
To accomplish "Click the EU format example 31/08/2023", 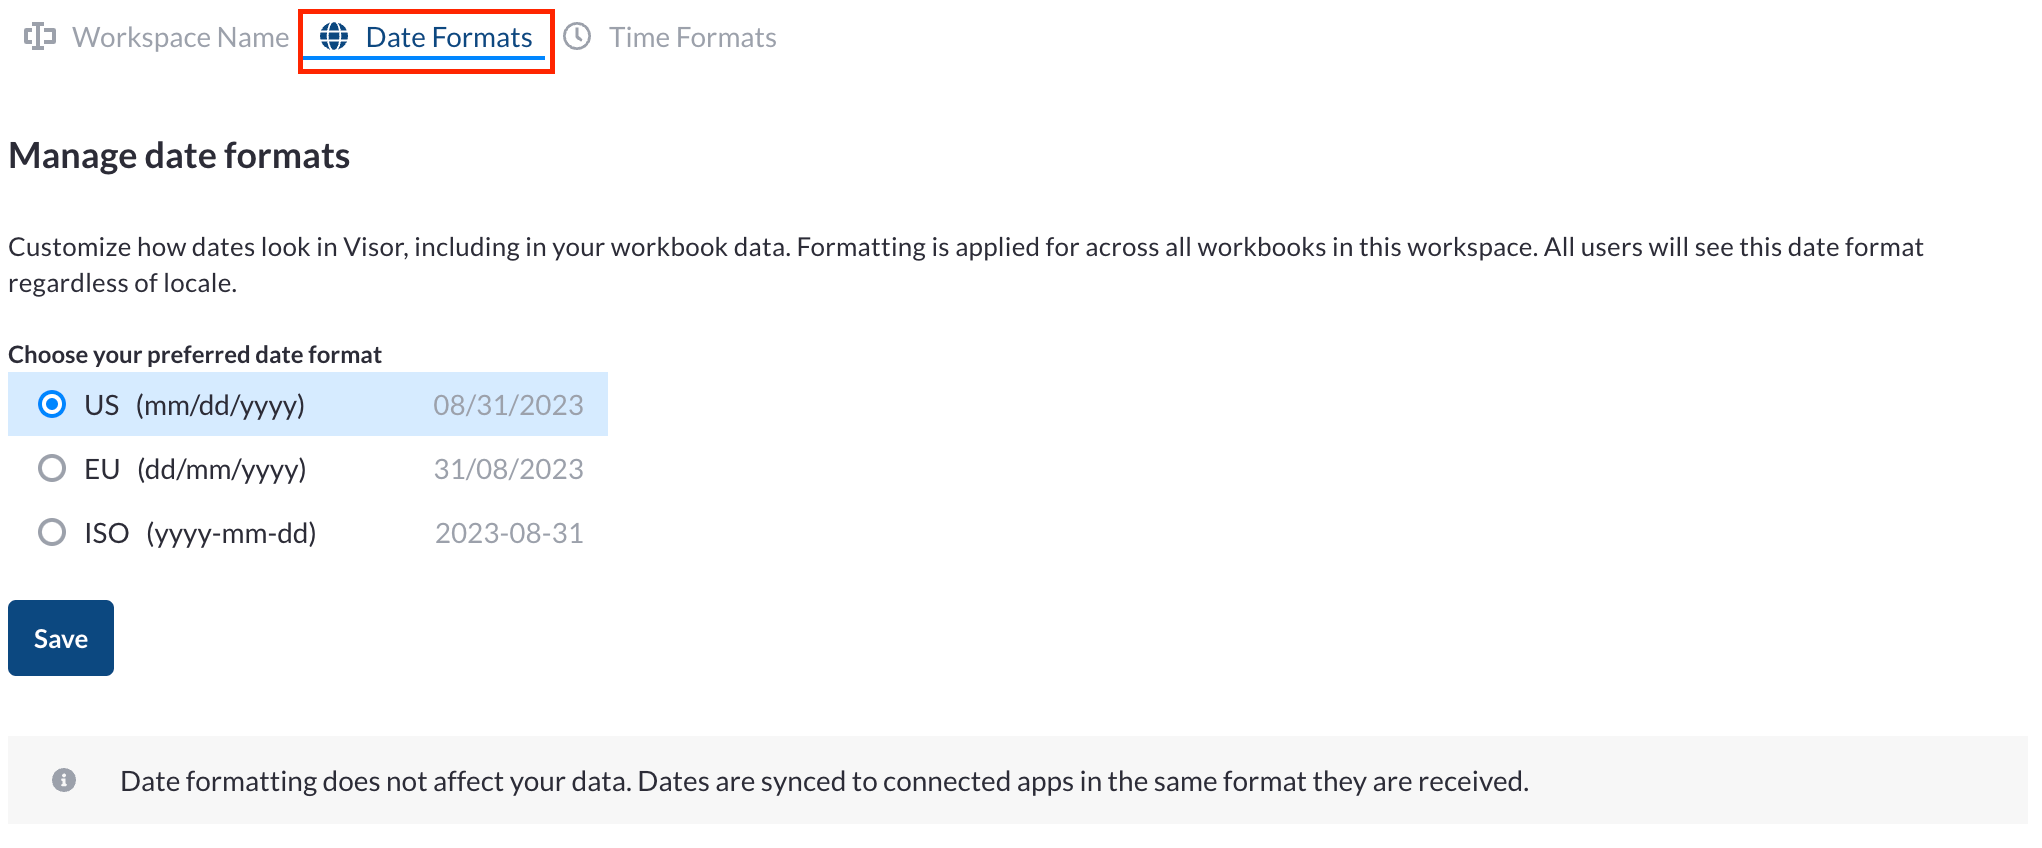I will point(509,468).
